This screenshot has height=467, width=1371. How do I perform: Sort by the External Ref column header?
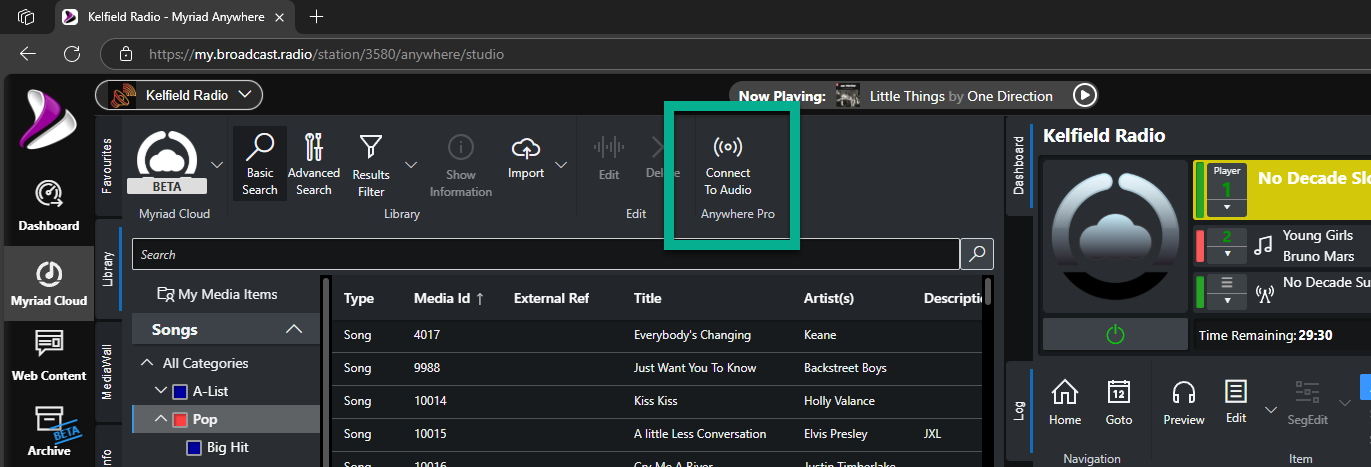(551, 298)
